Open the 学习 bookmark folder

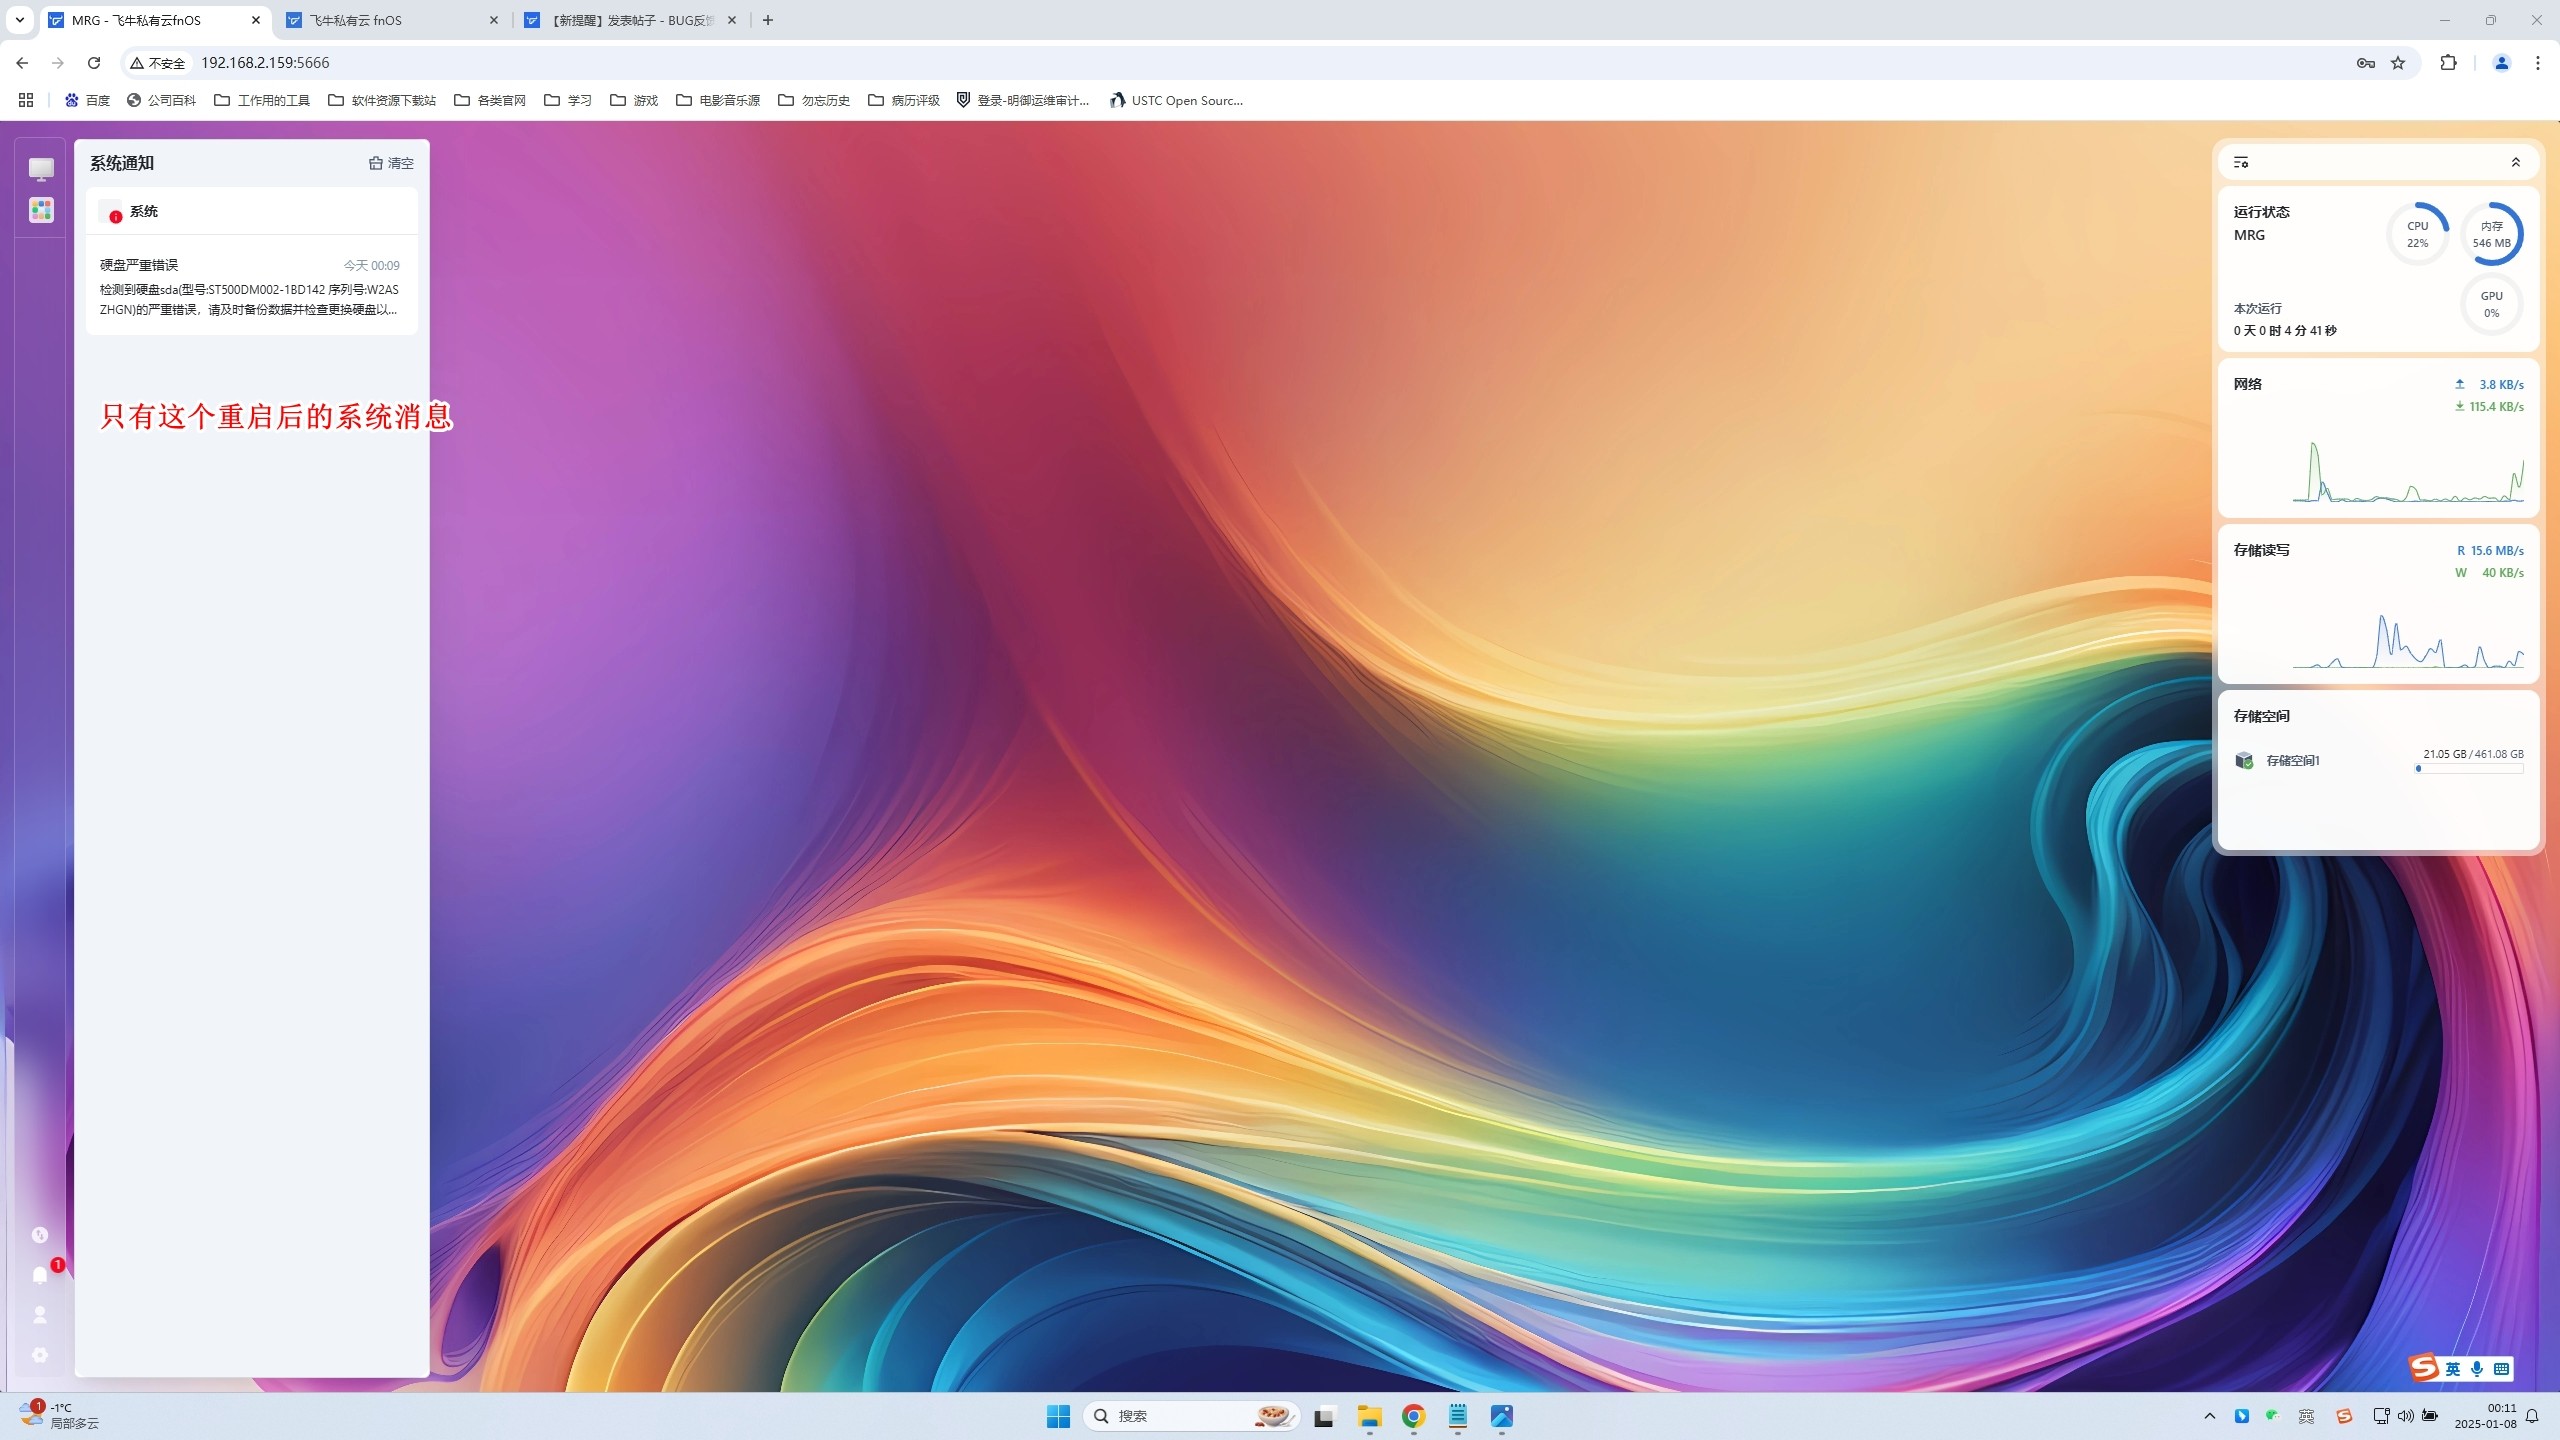point(568,100)
